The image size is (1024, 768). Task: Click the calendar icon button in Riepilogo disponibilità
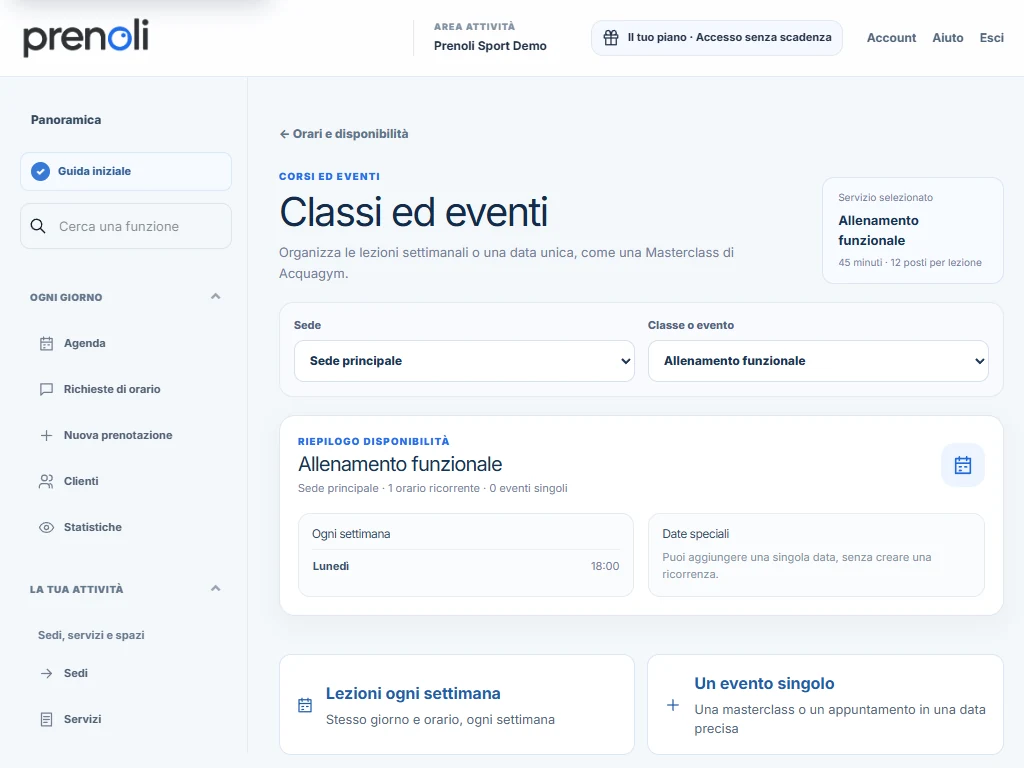(x=963, y=465)
